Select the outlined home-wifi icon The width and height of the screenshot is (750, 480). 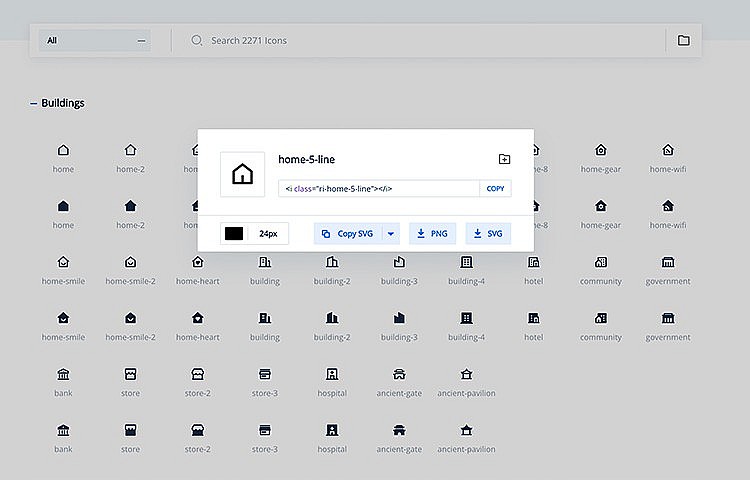(x=667, y=150)
